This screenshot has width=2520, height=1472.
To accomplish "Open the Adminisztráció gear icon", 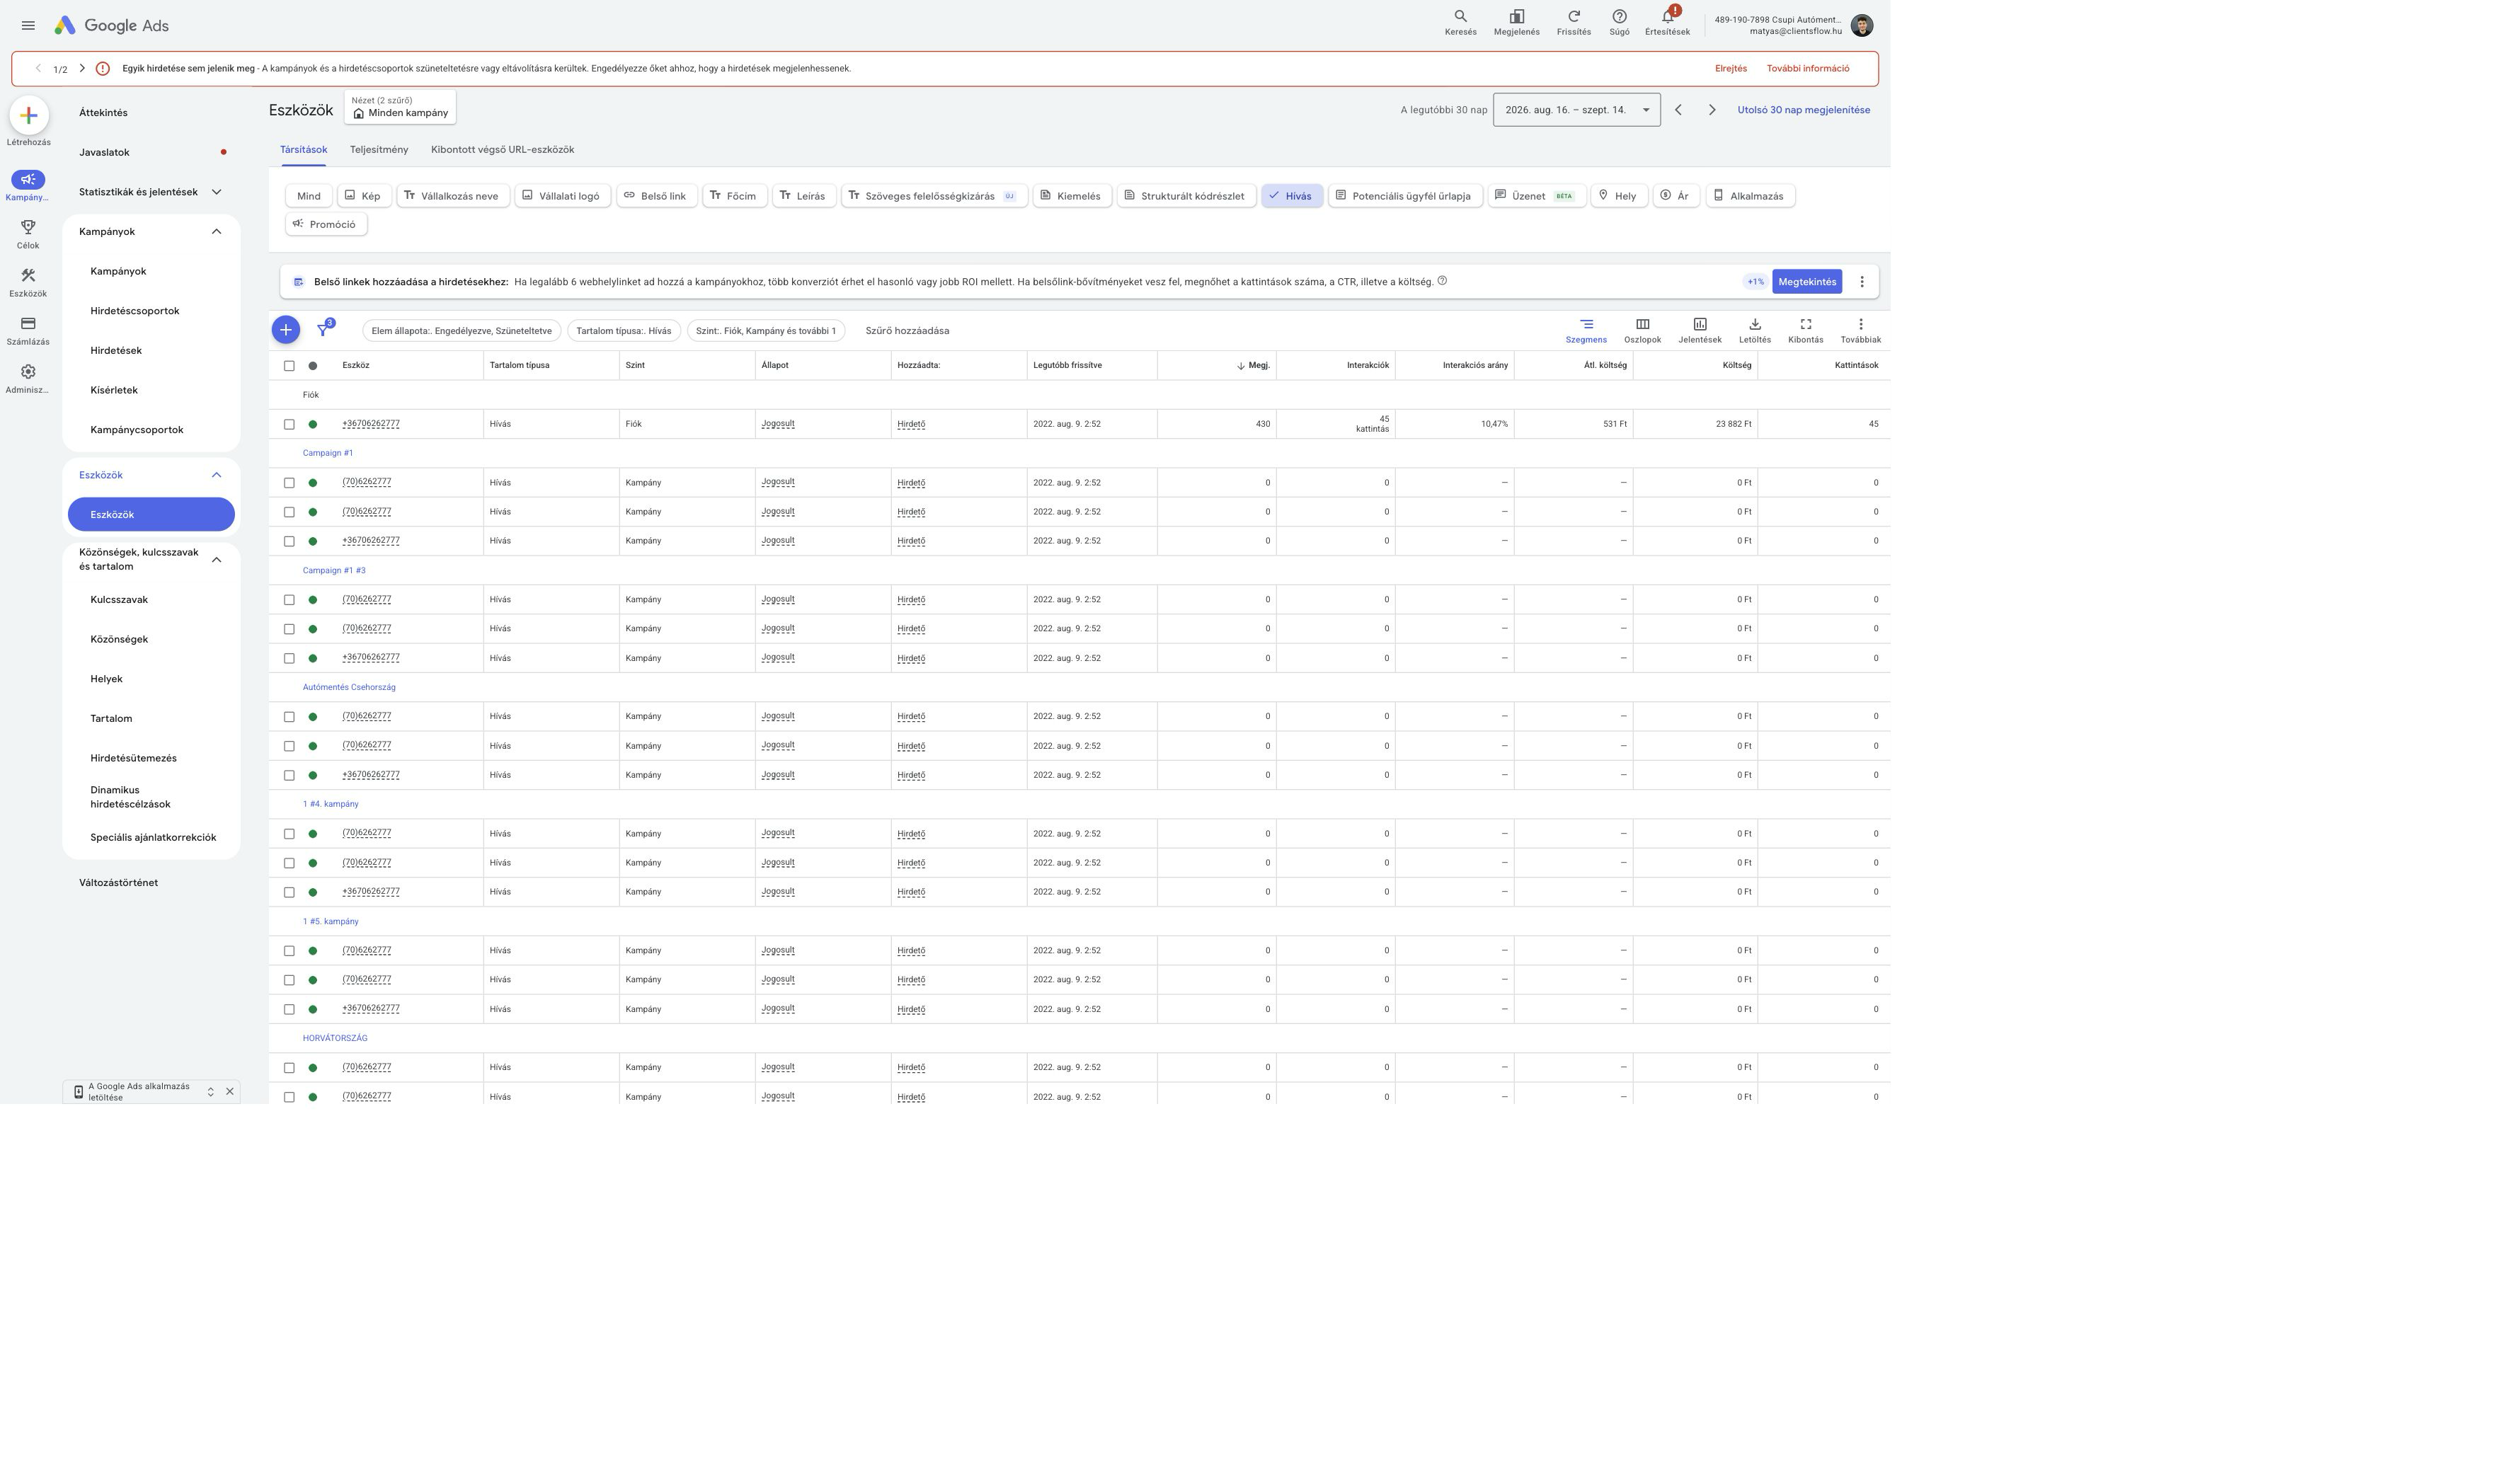I will point(28,372).
